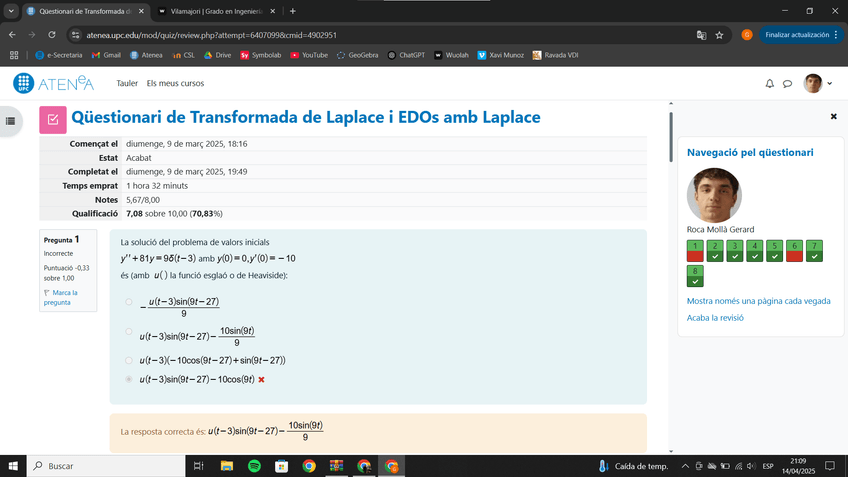Open the messages speech bubble icon
This screenshot has height=477, width=848.
tap(787, 83)
